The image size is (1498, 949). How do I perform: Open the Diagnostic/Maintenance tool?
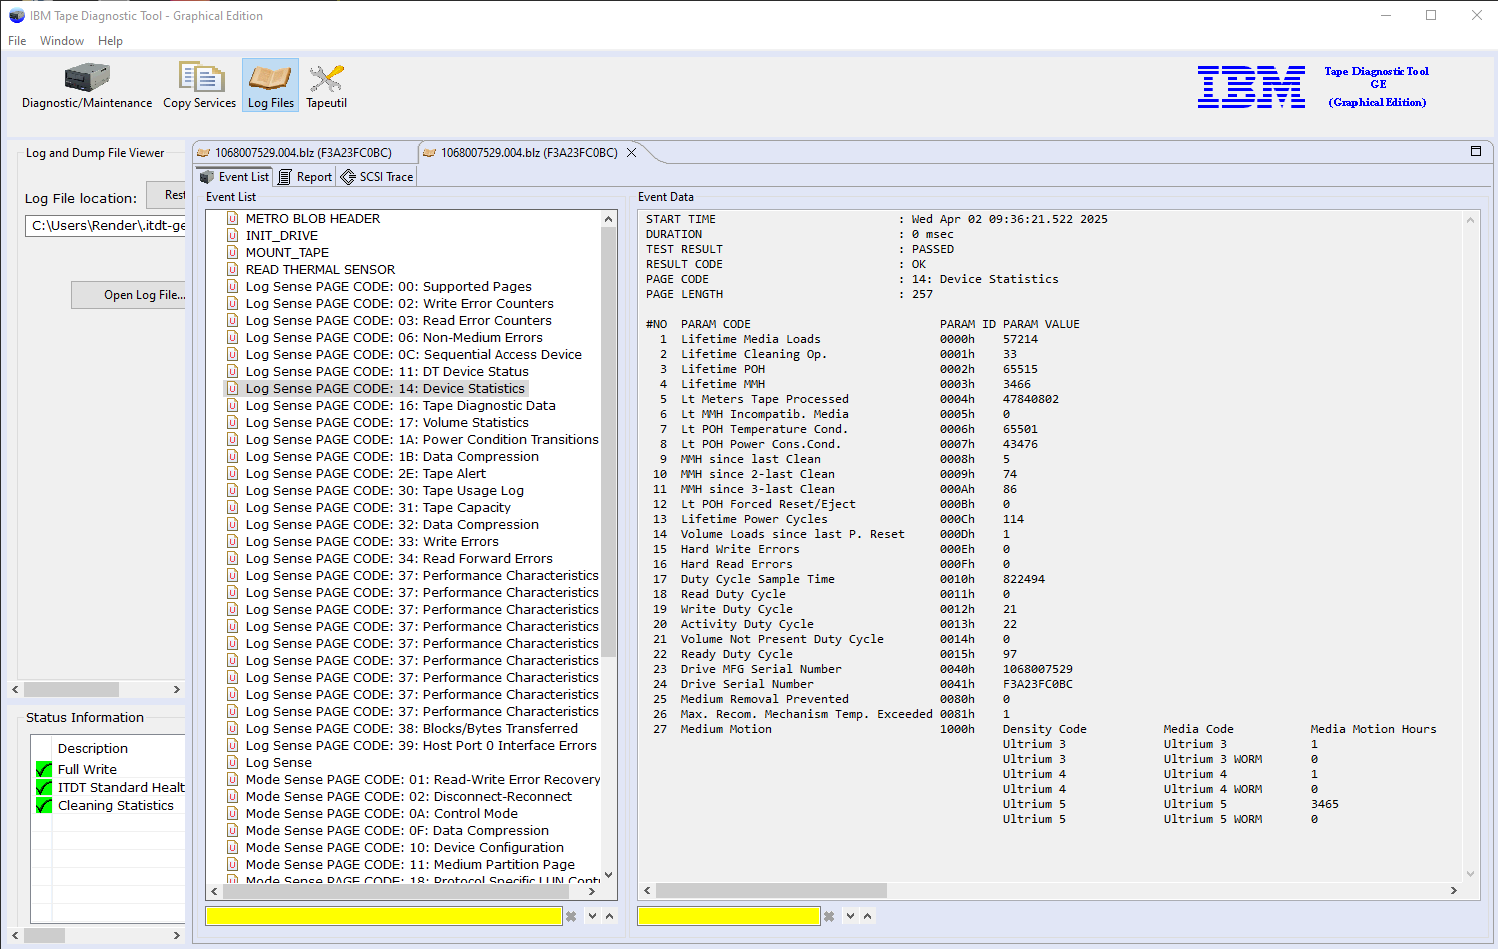[87, 86]
